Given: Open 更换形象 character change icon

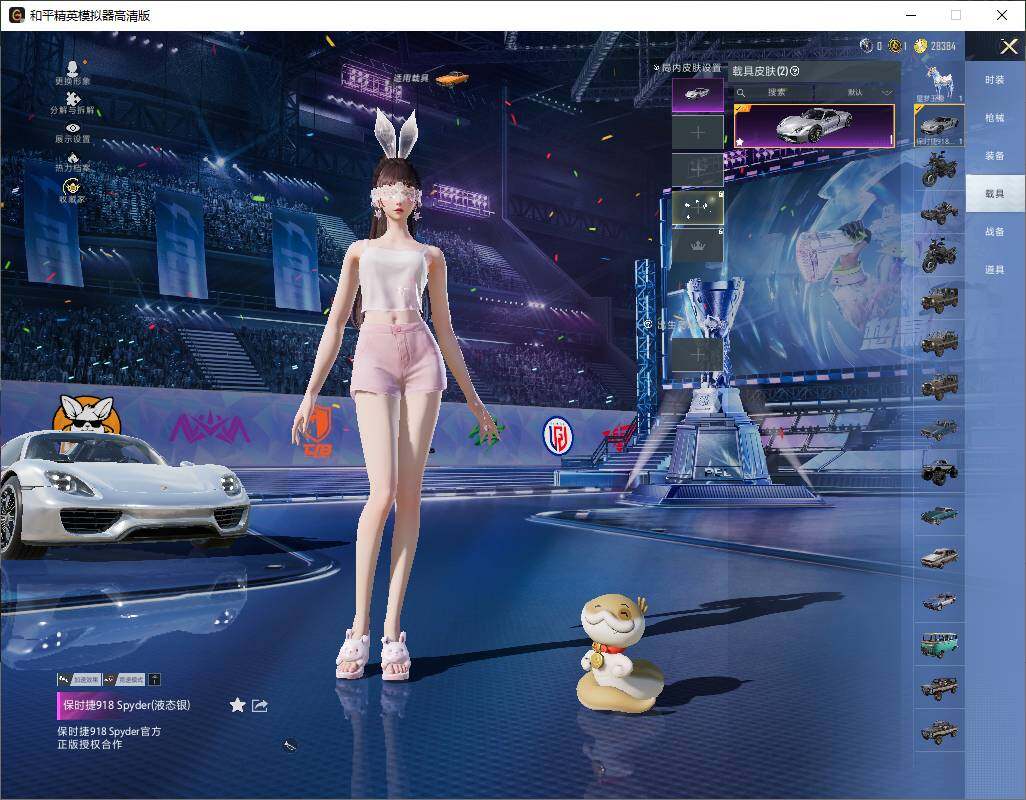Looking at the screenshot, I should pos(73,69).
